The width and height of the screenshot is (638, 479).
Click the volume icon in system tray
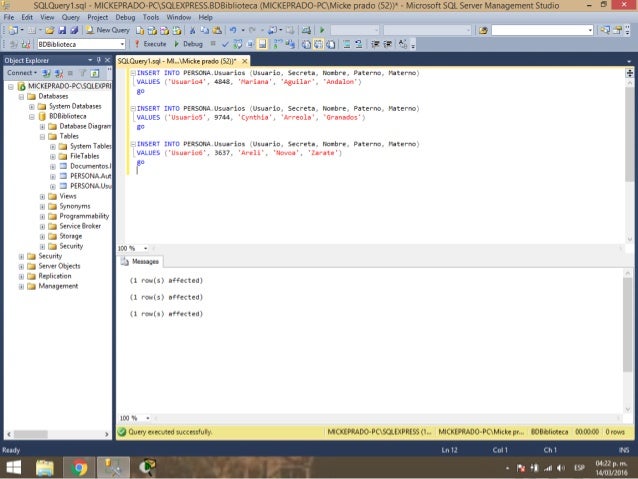coord(562,468)
